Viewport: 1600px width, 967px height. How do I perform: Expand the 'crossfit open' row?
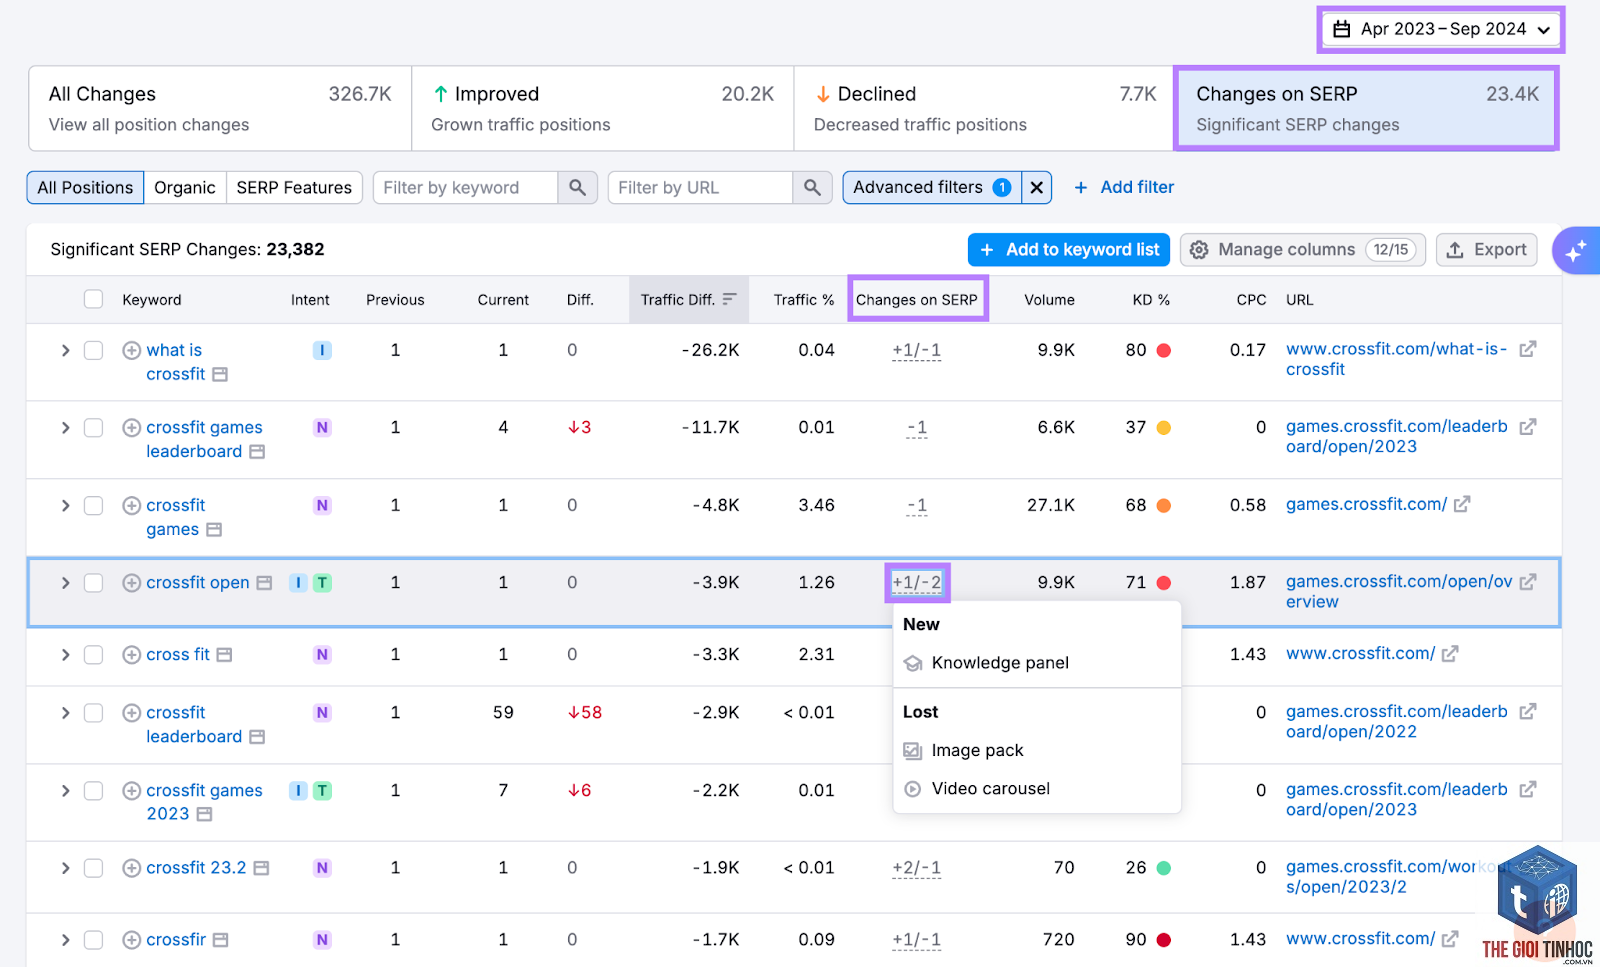click(65, 583)
